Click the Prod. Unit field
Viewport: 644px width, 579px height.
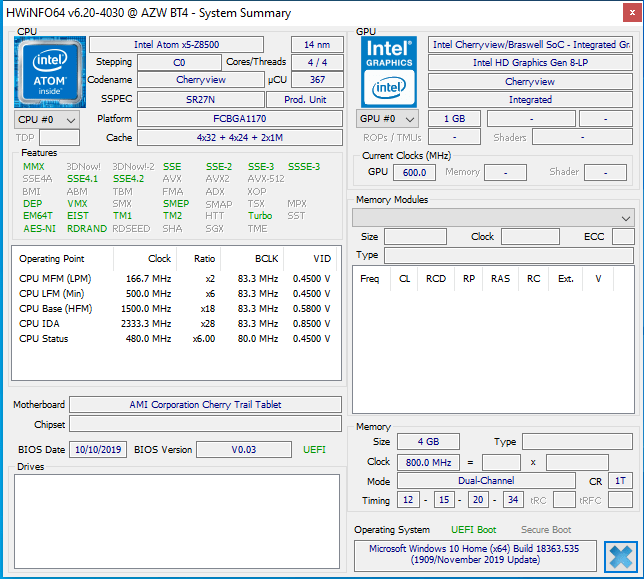(305, 99)
